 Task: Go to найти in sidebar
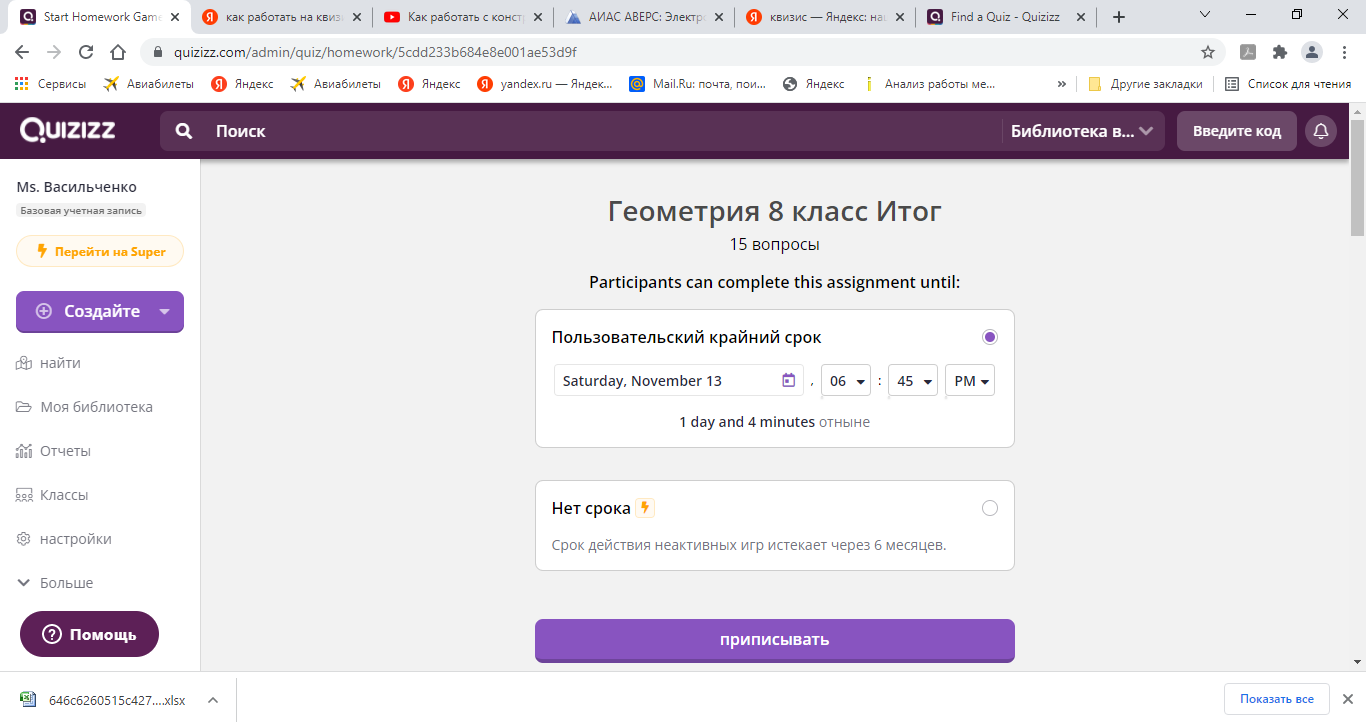coord(49,363)
